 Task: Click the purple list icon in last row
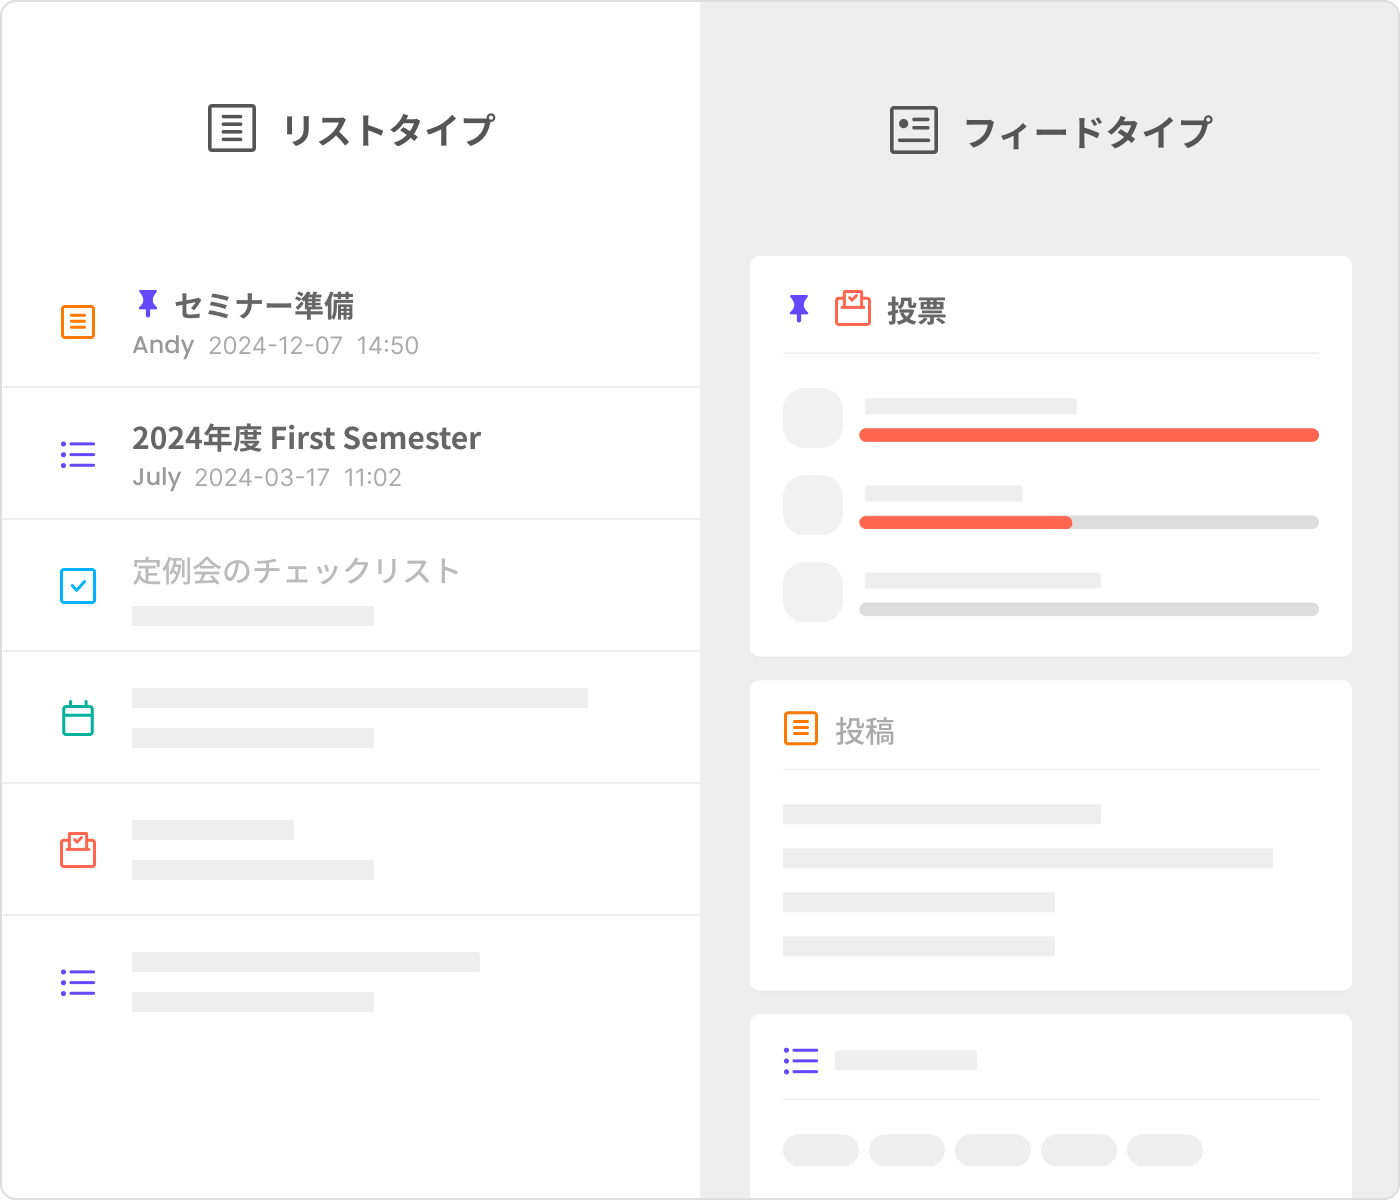(x=78, y=982)
